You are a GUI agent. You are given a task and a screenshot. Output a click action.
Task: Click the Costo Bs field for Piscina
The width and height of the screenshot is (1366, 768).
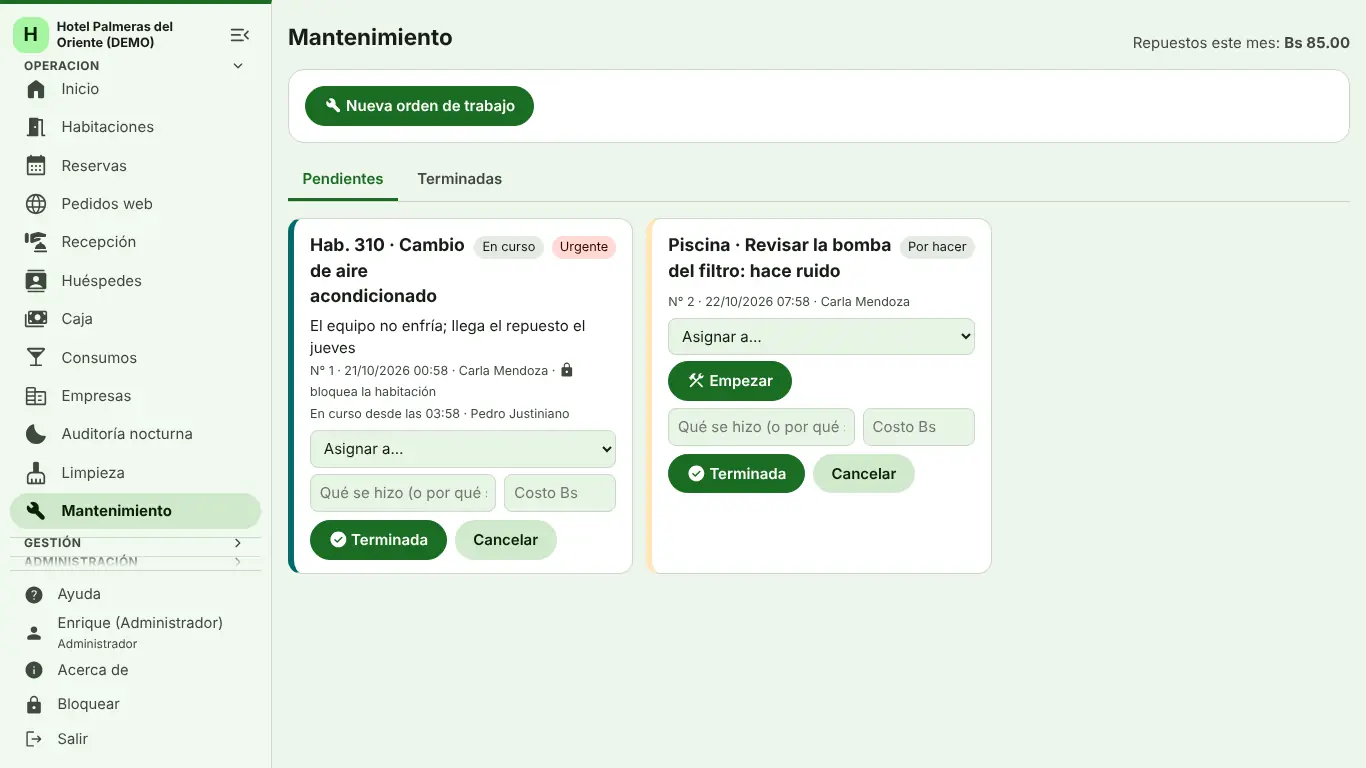click(919, 427)
